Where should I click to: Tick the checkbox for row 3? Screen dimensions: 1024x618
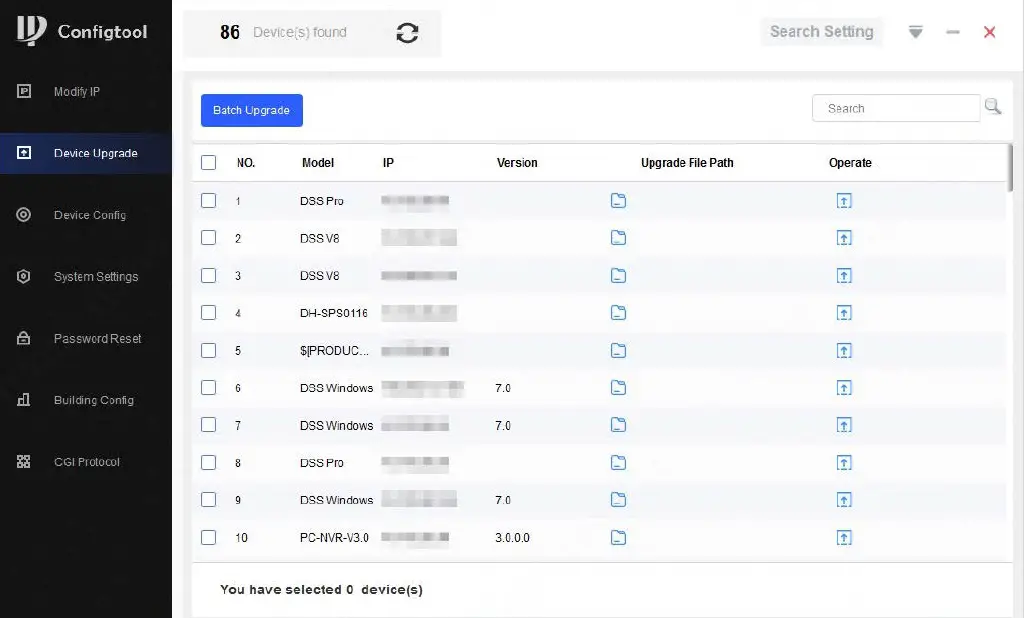pos(208,276)
